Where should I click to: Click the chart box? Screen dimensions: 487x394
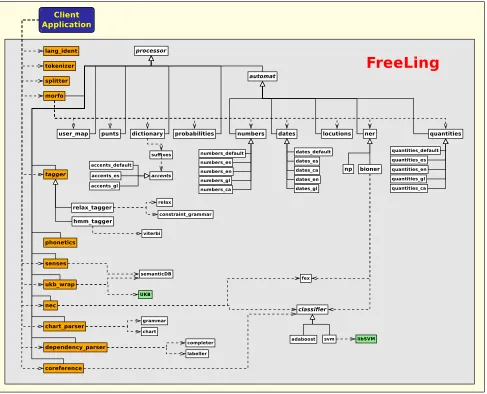point(149,332)
